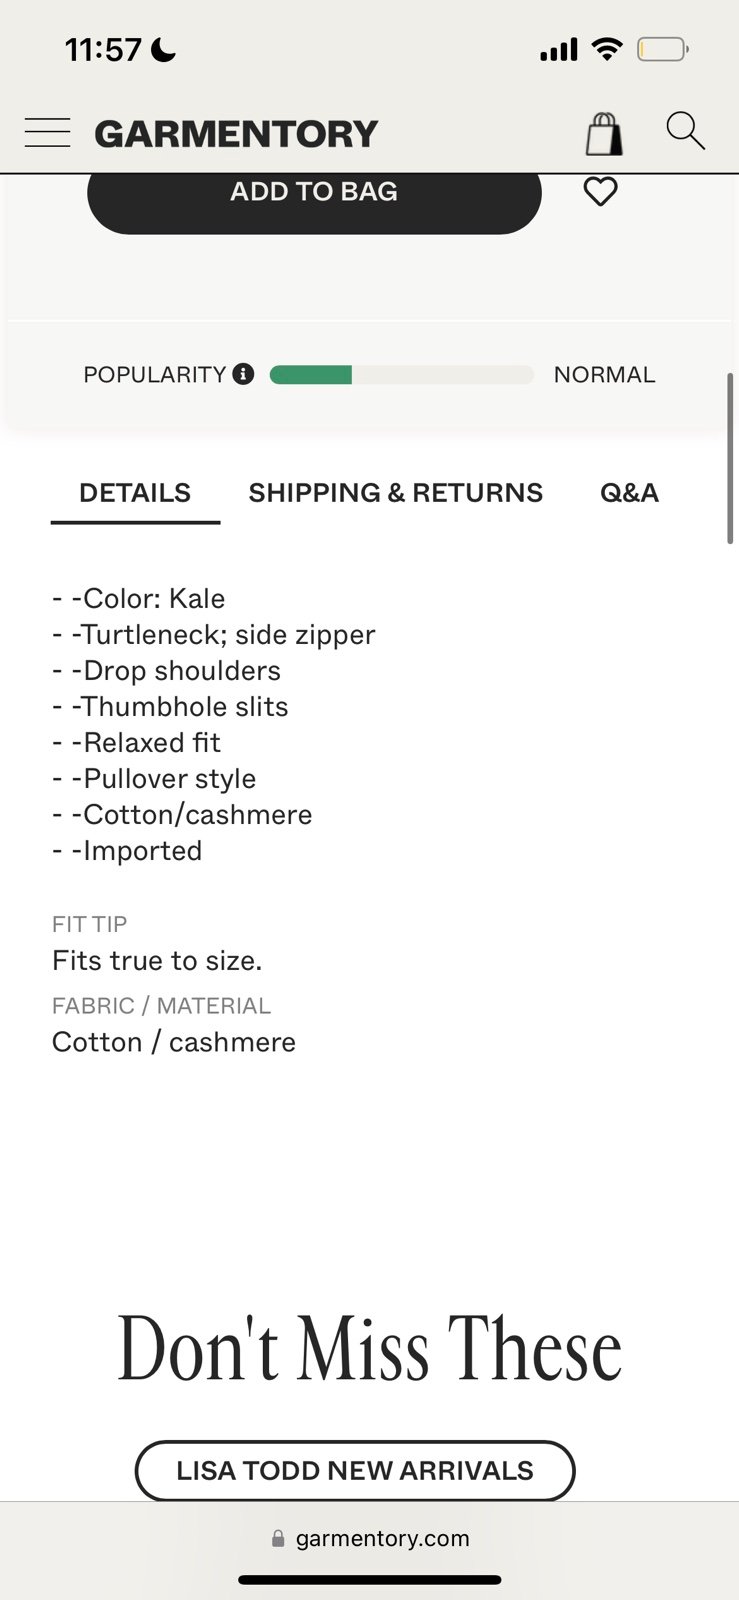The image size is (739, 1600).
Task: Open the shopping bag icon
Action: [604, 134]
